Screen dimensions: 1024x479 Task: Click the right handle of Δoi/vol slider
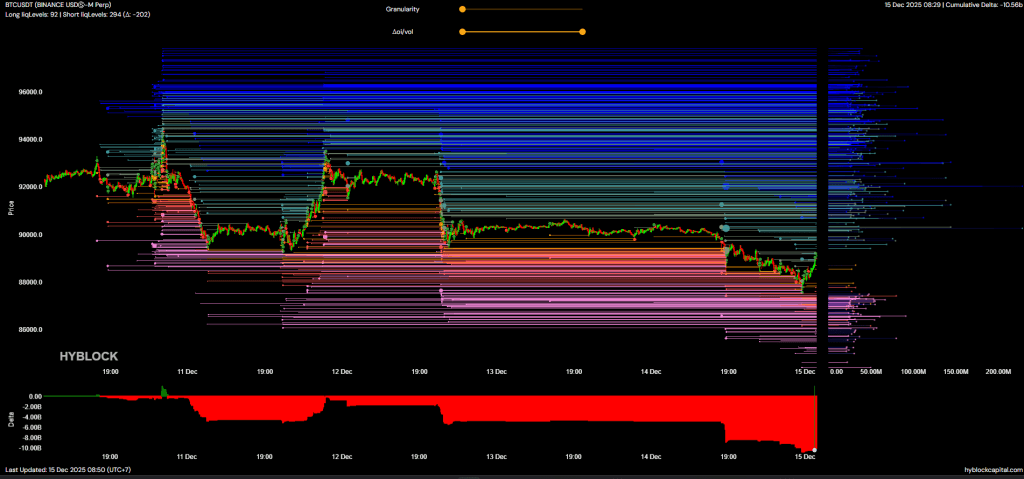(582, 31)
